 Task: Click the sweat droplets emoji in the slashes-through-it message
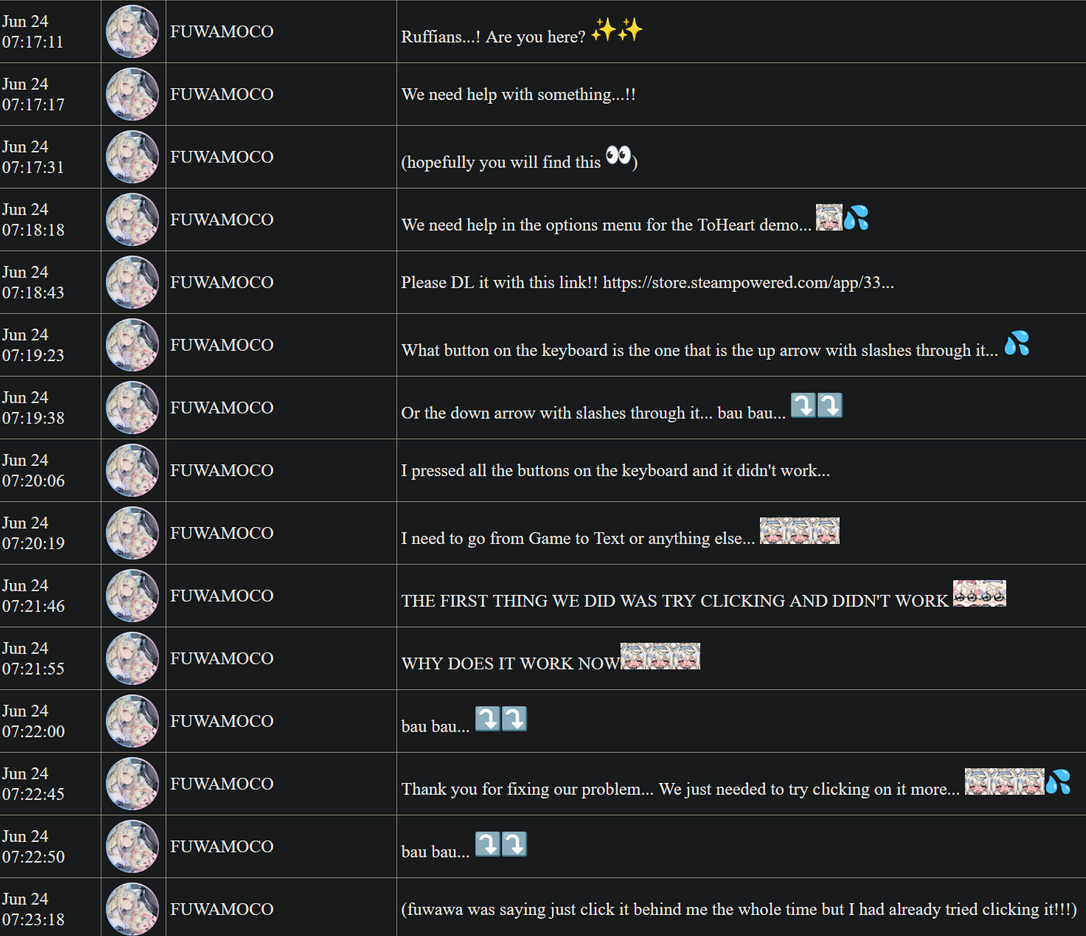click(1017, 343)
